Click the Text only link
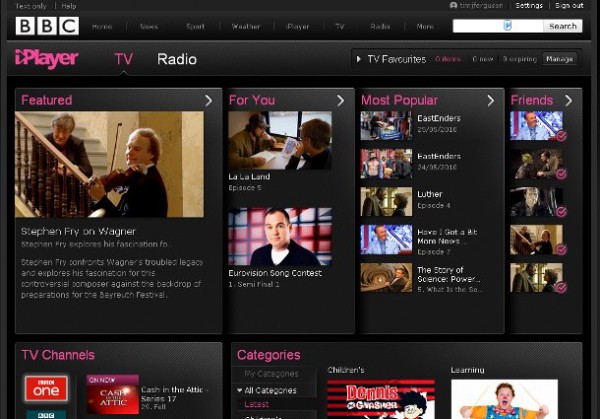 pyautogui.click(x=31, y=6)
